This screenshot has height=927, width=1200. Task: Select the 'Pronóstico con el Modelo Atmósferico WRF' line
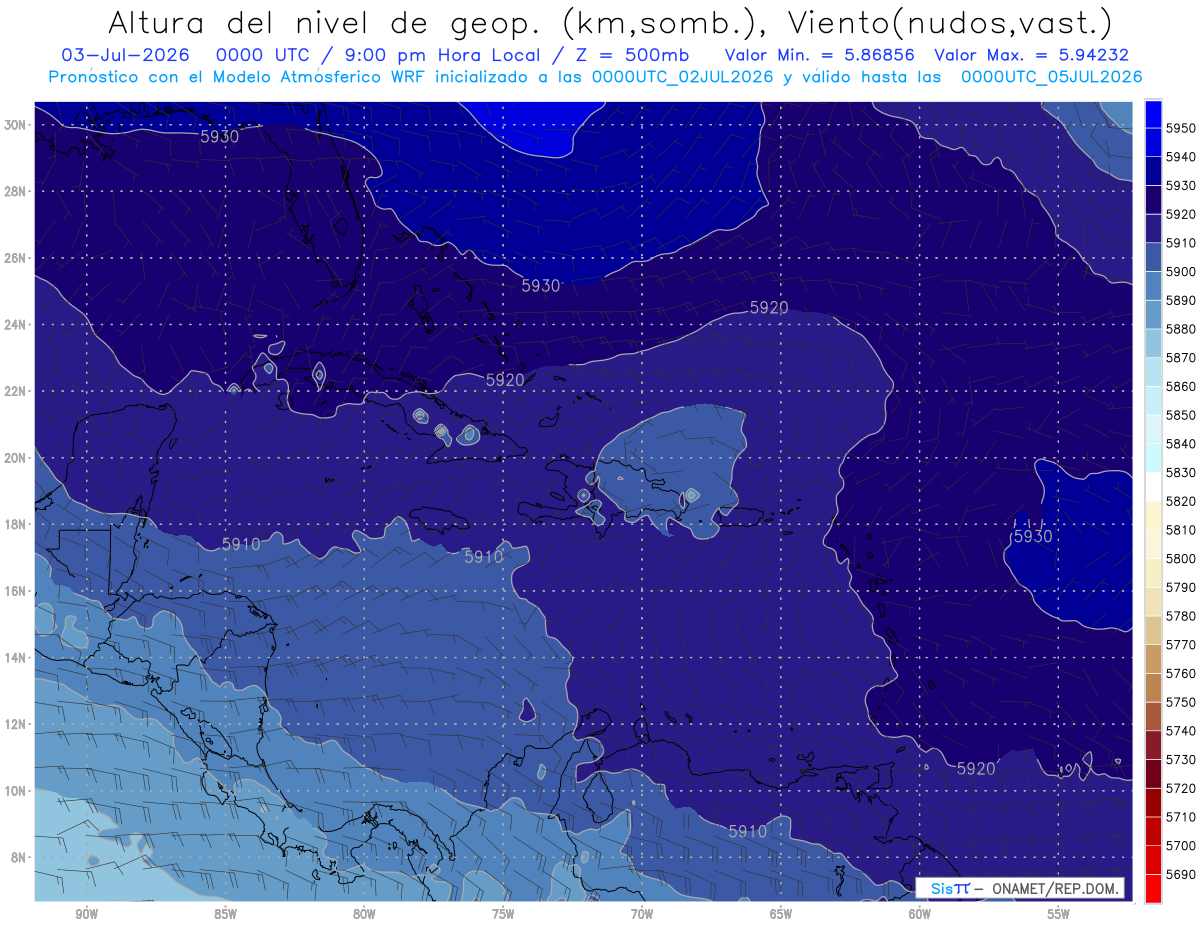pos(239,76)
